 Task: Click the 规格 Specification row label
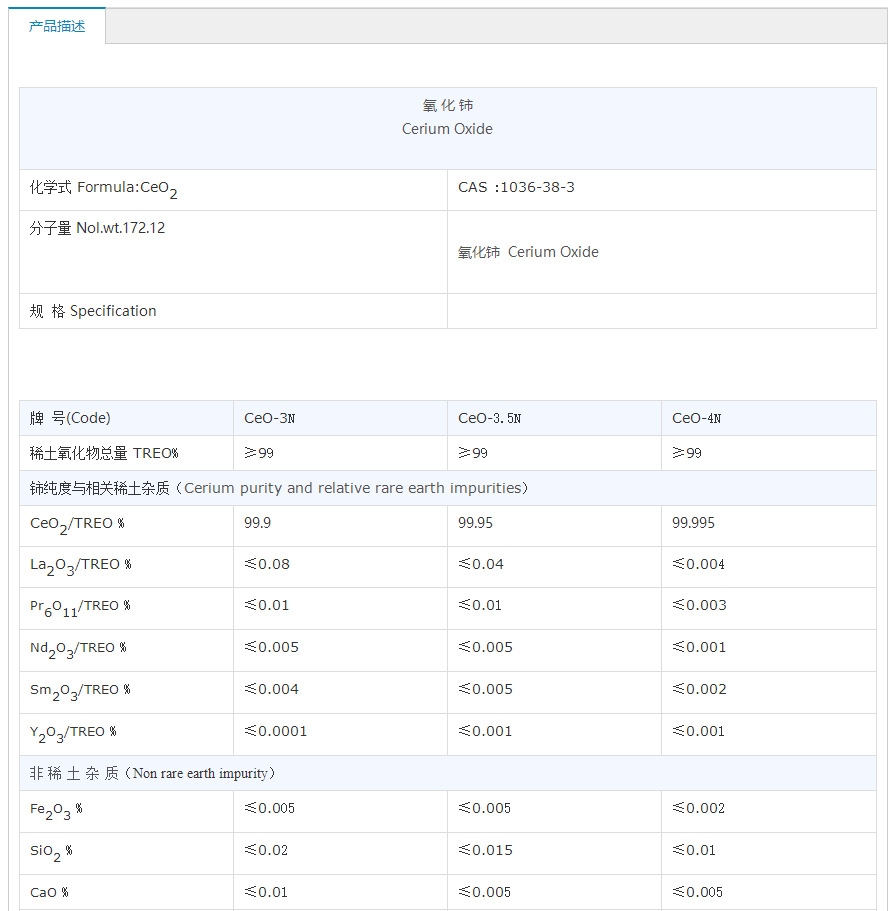[93, 311]
